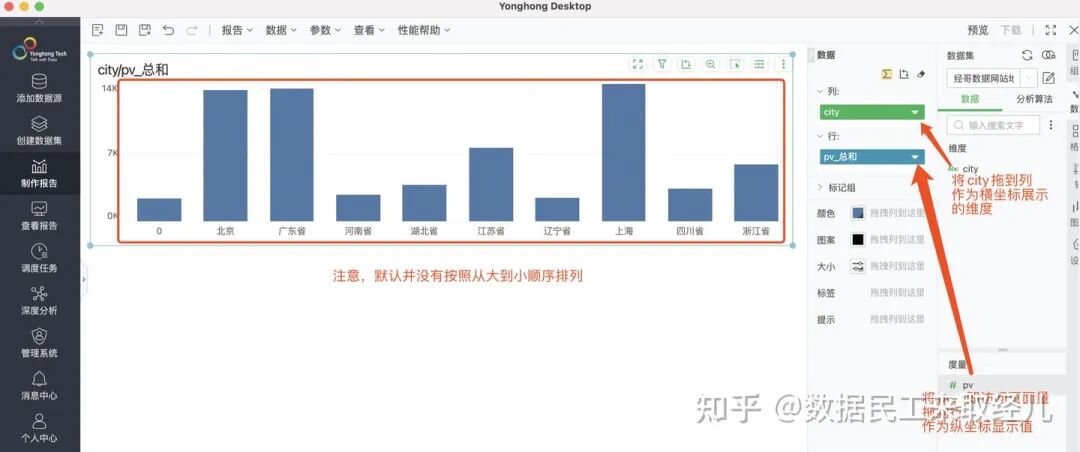This screenshot has width=1080, height=452.
Task: Click the chart zoom-in magnifier icon
Action: (x=710, y=64)
